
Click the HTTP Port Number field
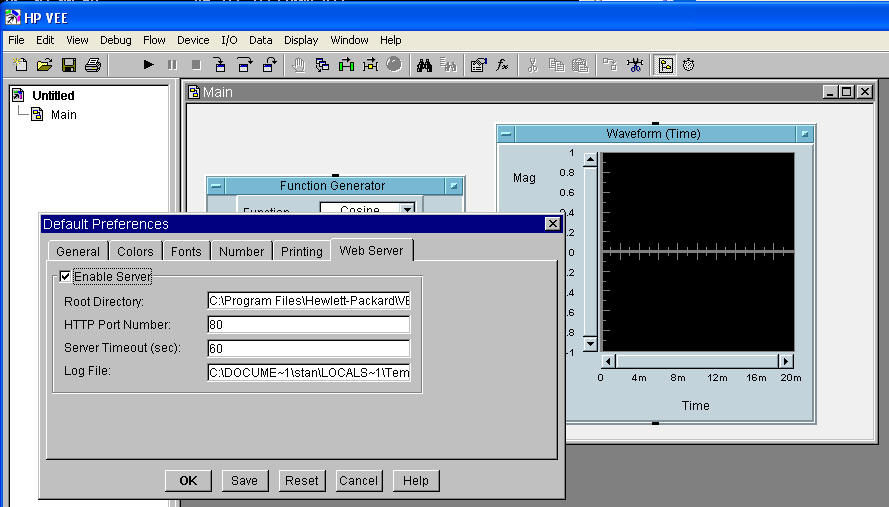[308, 324]
